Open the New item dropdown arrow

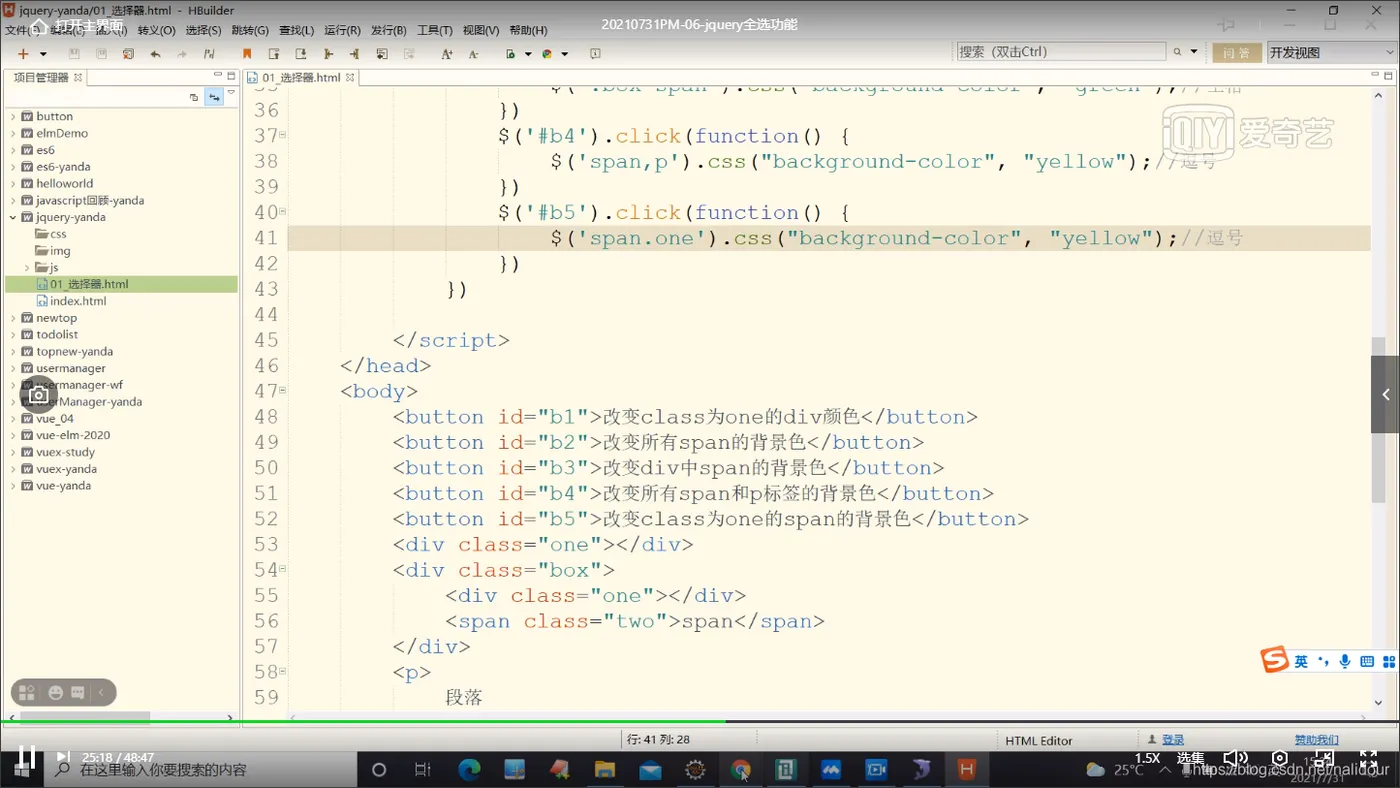[43, 54]
